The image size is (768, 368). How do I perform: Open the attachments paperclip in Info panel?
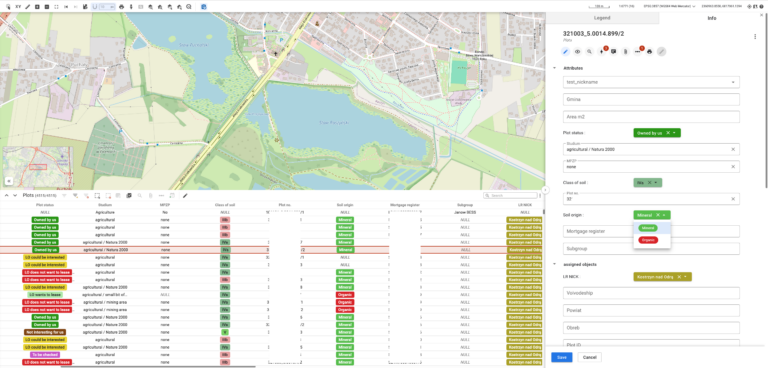pos(625,51)
